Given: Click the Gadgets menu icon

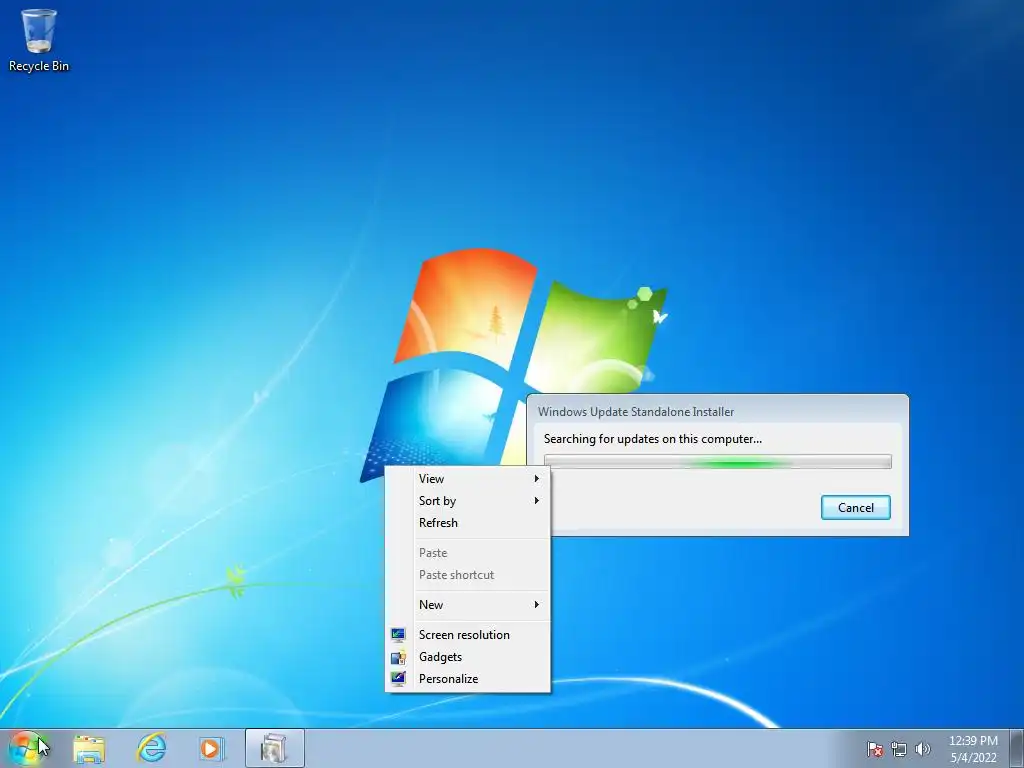Looking at the screenshot, I should [x=398, y=657].
